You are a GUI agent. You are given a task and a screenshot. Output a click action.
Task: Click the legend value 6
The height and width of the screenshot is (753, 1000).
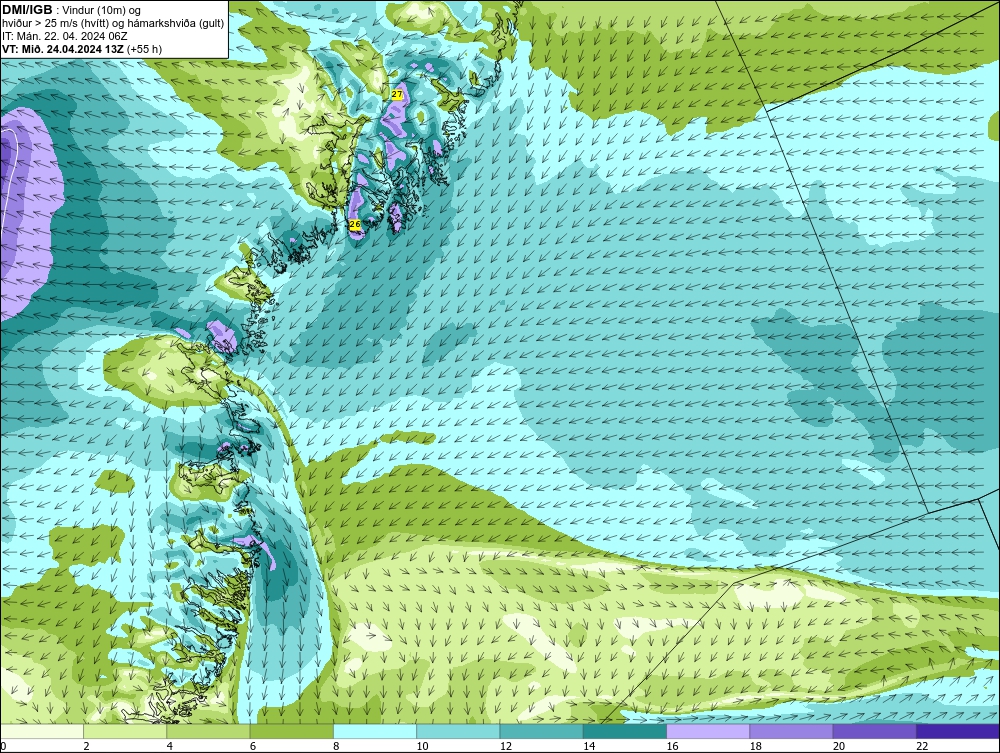click(253, 746)
